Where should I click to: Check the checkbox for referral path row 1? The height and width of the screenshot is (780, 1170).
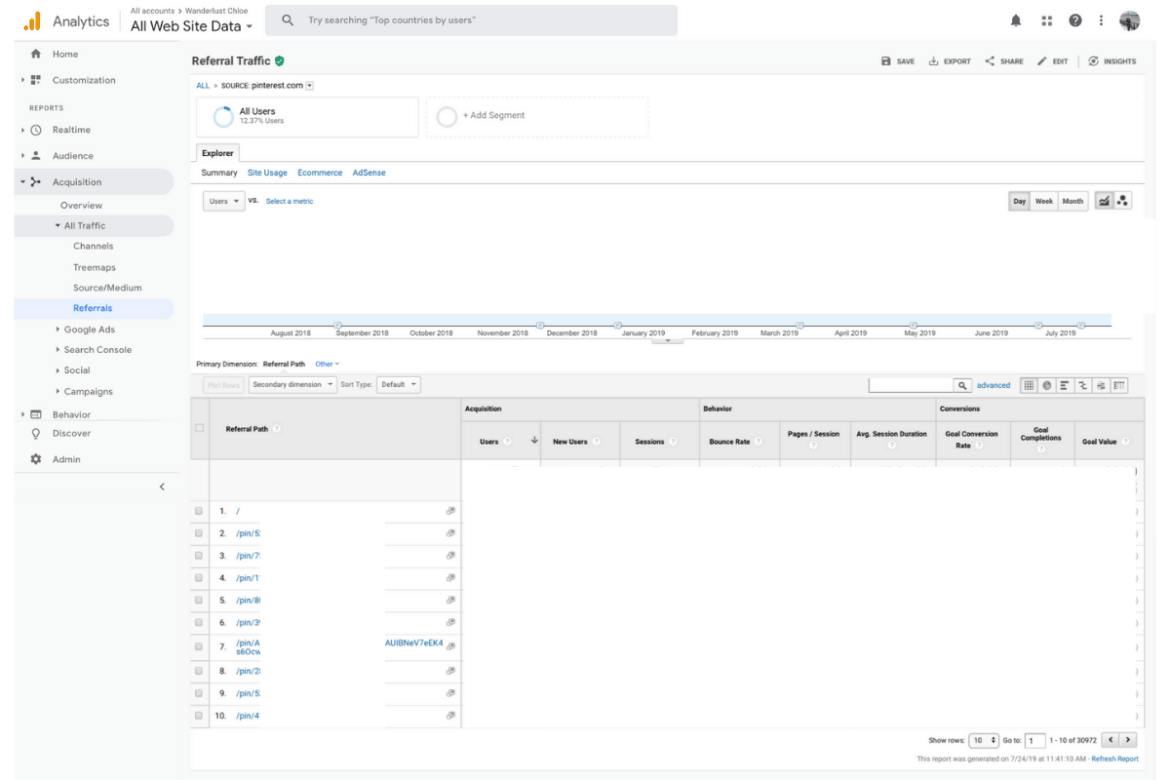click(x=197, y=510)
